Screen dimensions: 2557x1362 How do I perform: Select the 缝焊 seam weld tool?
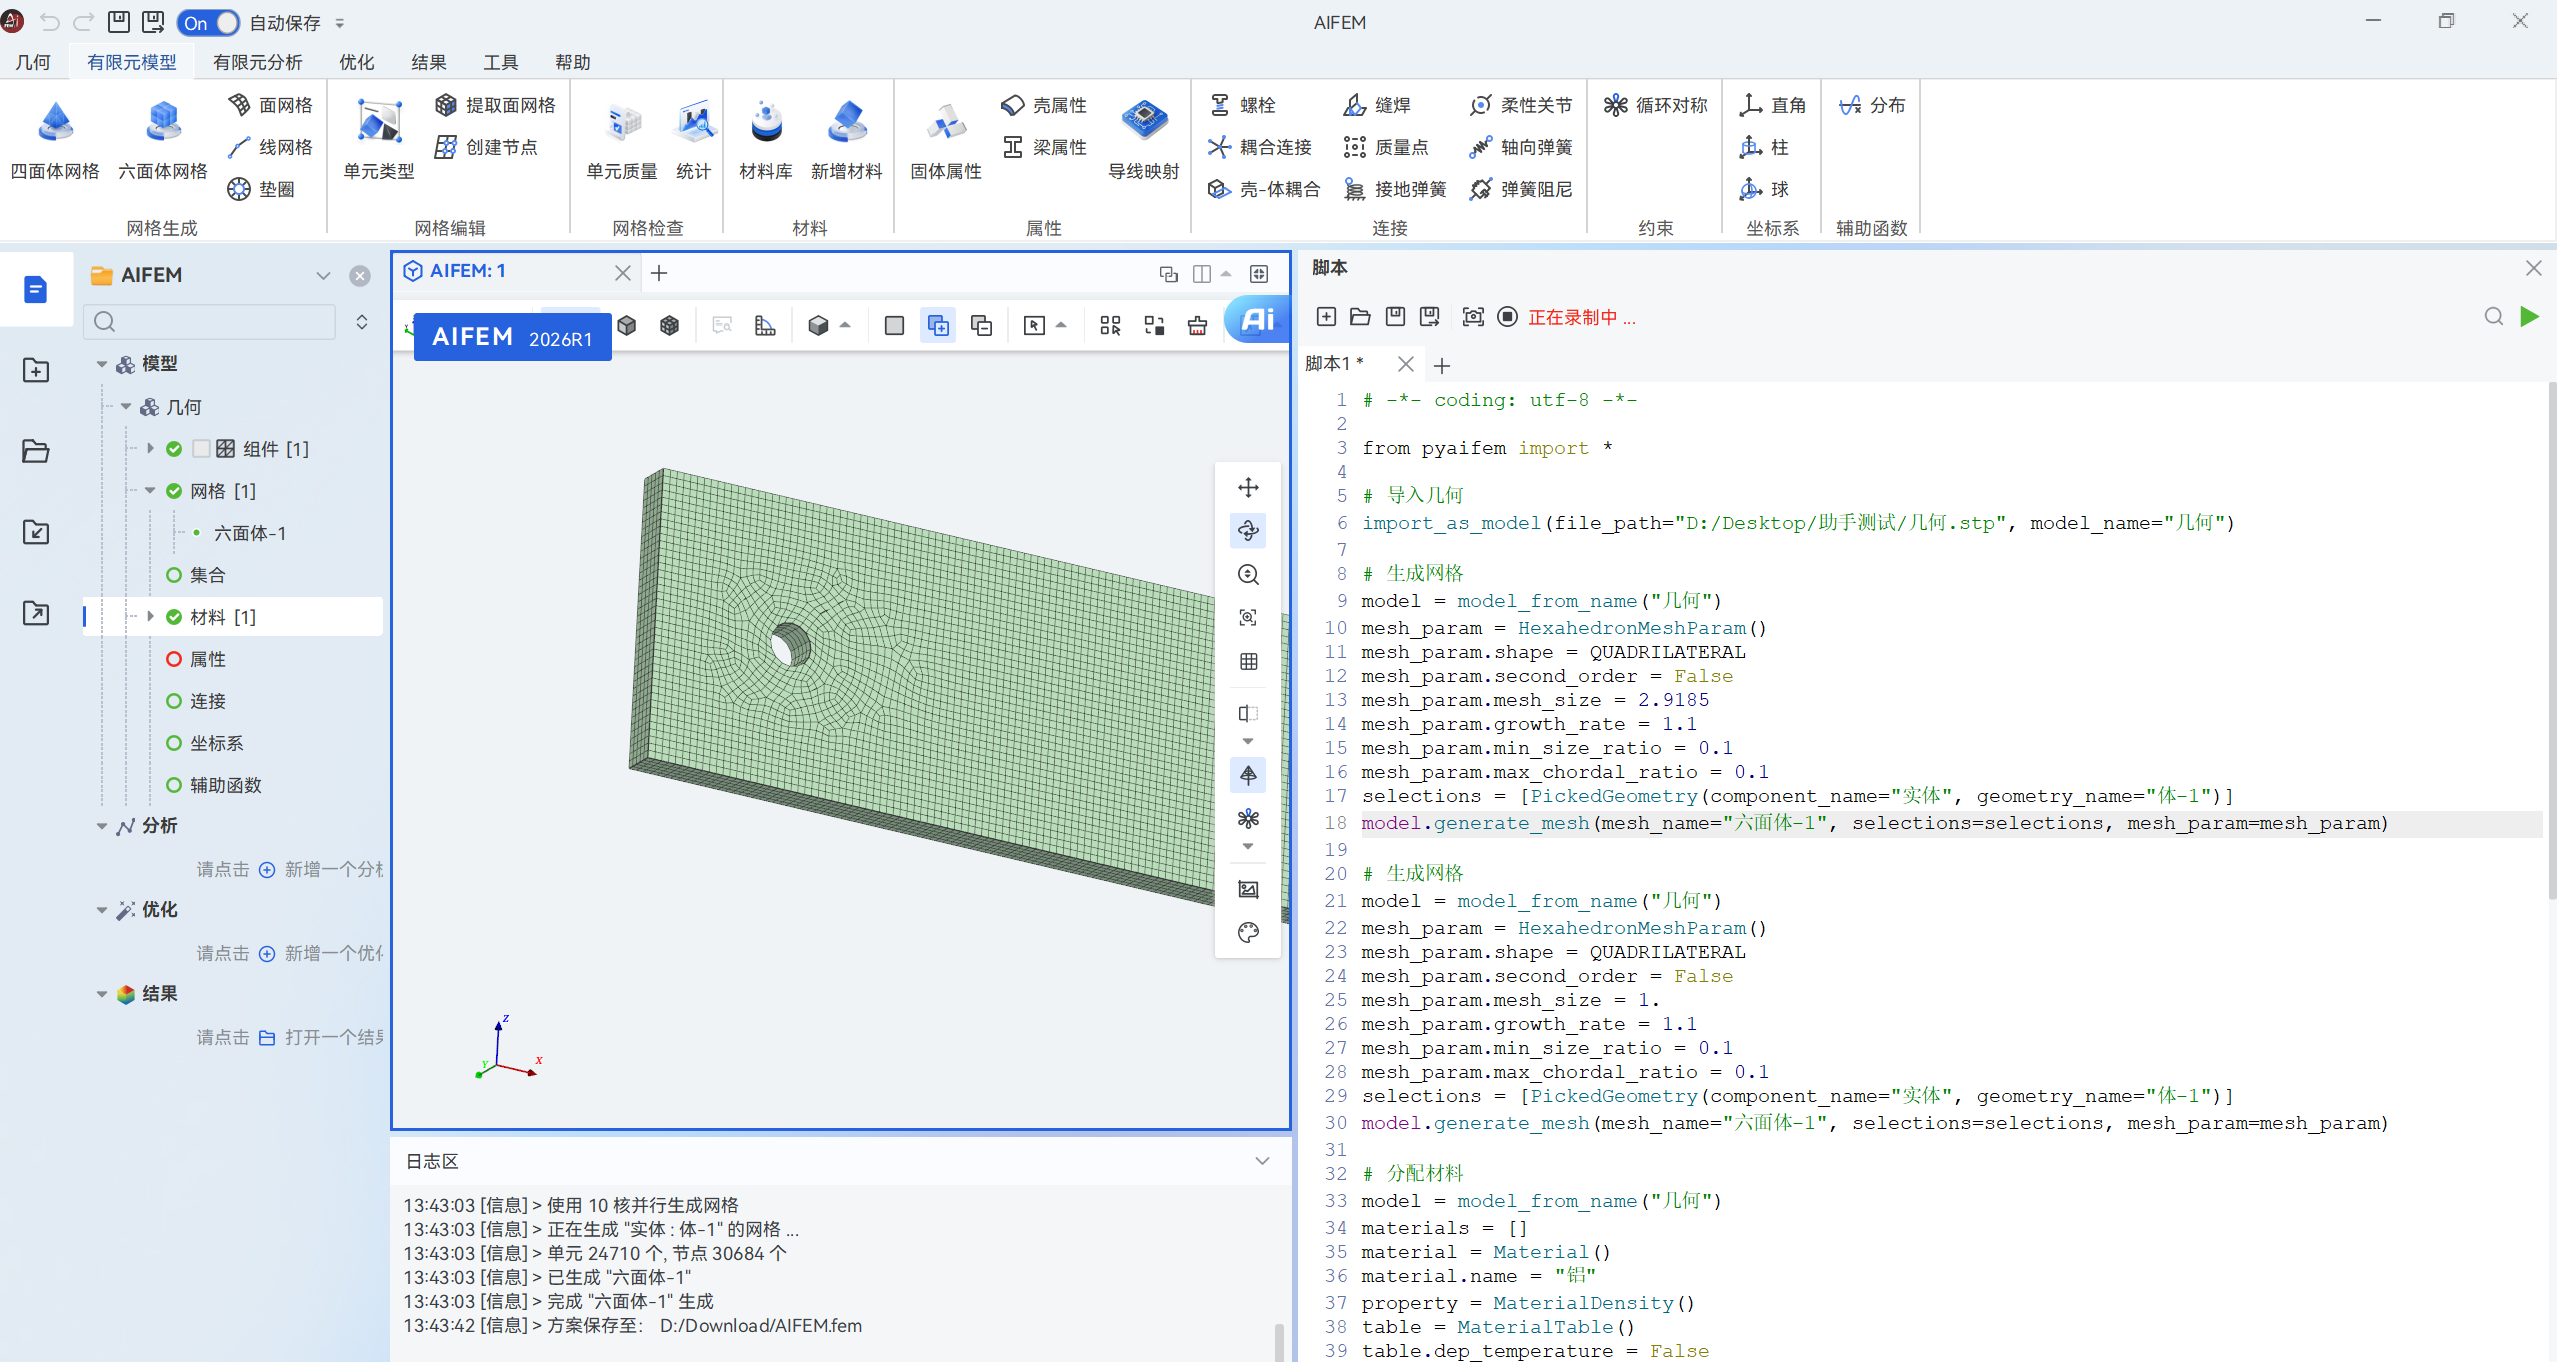pyautogui.click(x=1377, y=105)
